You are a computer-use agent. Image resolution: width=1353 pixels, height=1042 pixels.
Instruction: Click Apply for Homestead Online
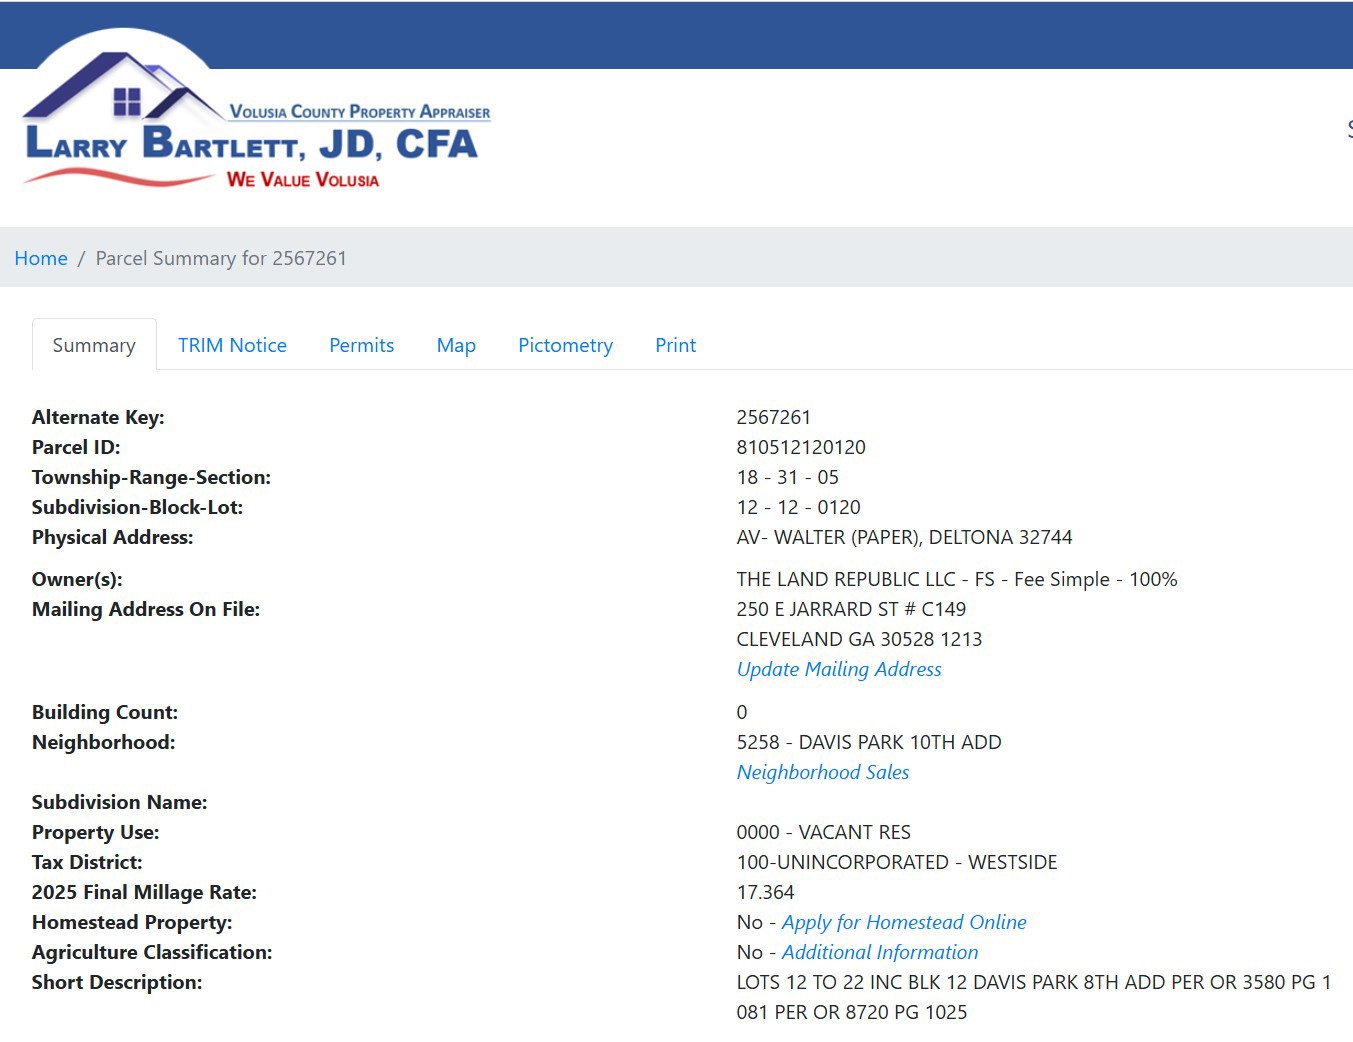pos(904,922)
